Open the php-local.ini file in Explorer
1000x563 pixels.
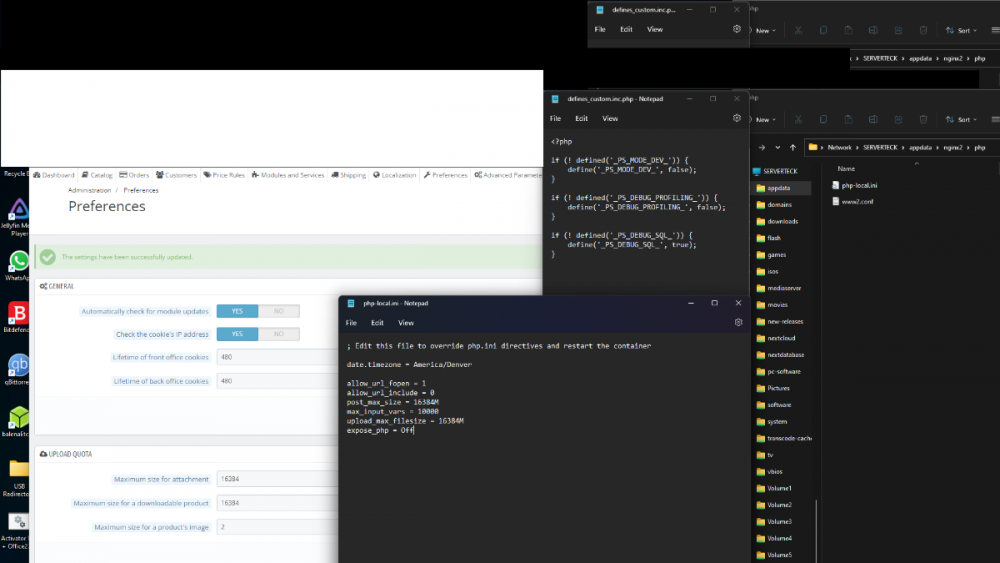pyautogui.click(x=859, y=185)
